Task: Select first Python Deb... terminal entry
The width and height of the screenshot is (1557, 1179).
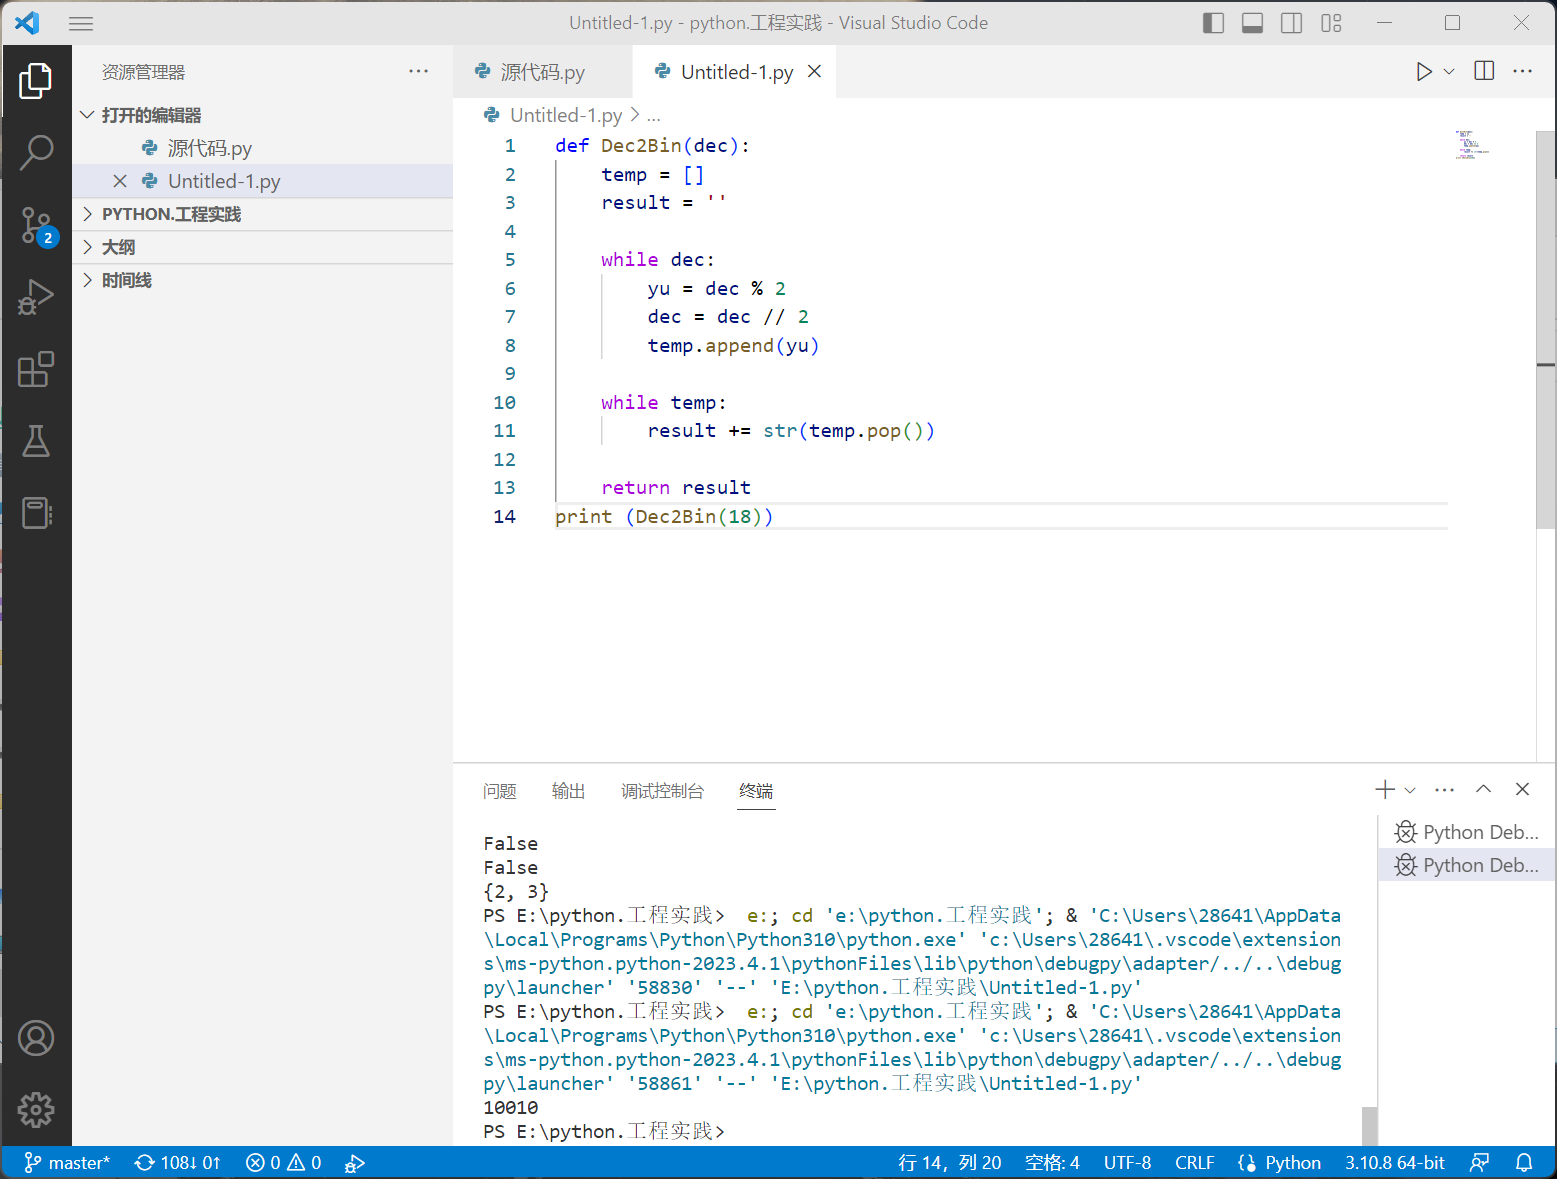Action: [1467, 832]
